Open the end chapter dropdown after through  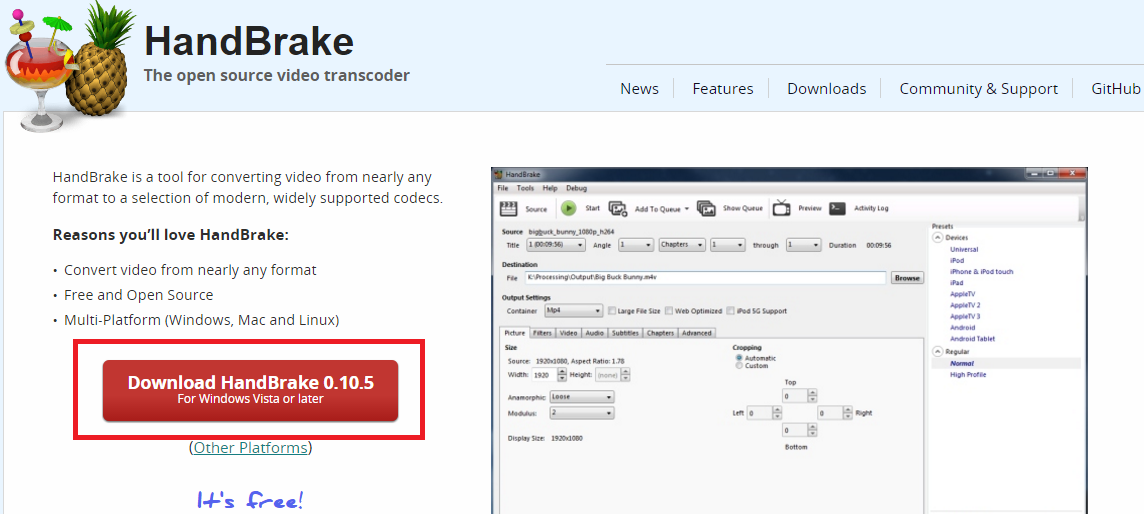point(803,245)
